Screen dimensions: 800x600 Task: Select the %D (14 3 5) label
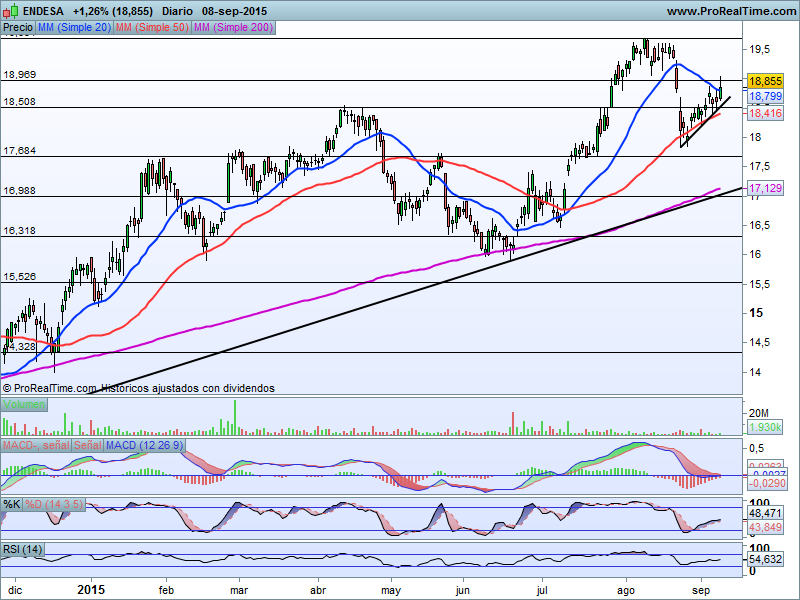(x=54, y=505)
